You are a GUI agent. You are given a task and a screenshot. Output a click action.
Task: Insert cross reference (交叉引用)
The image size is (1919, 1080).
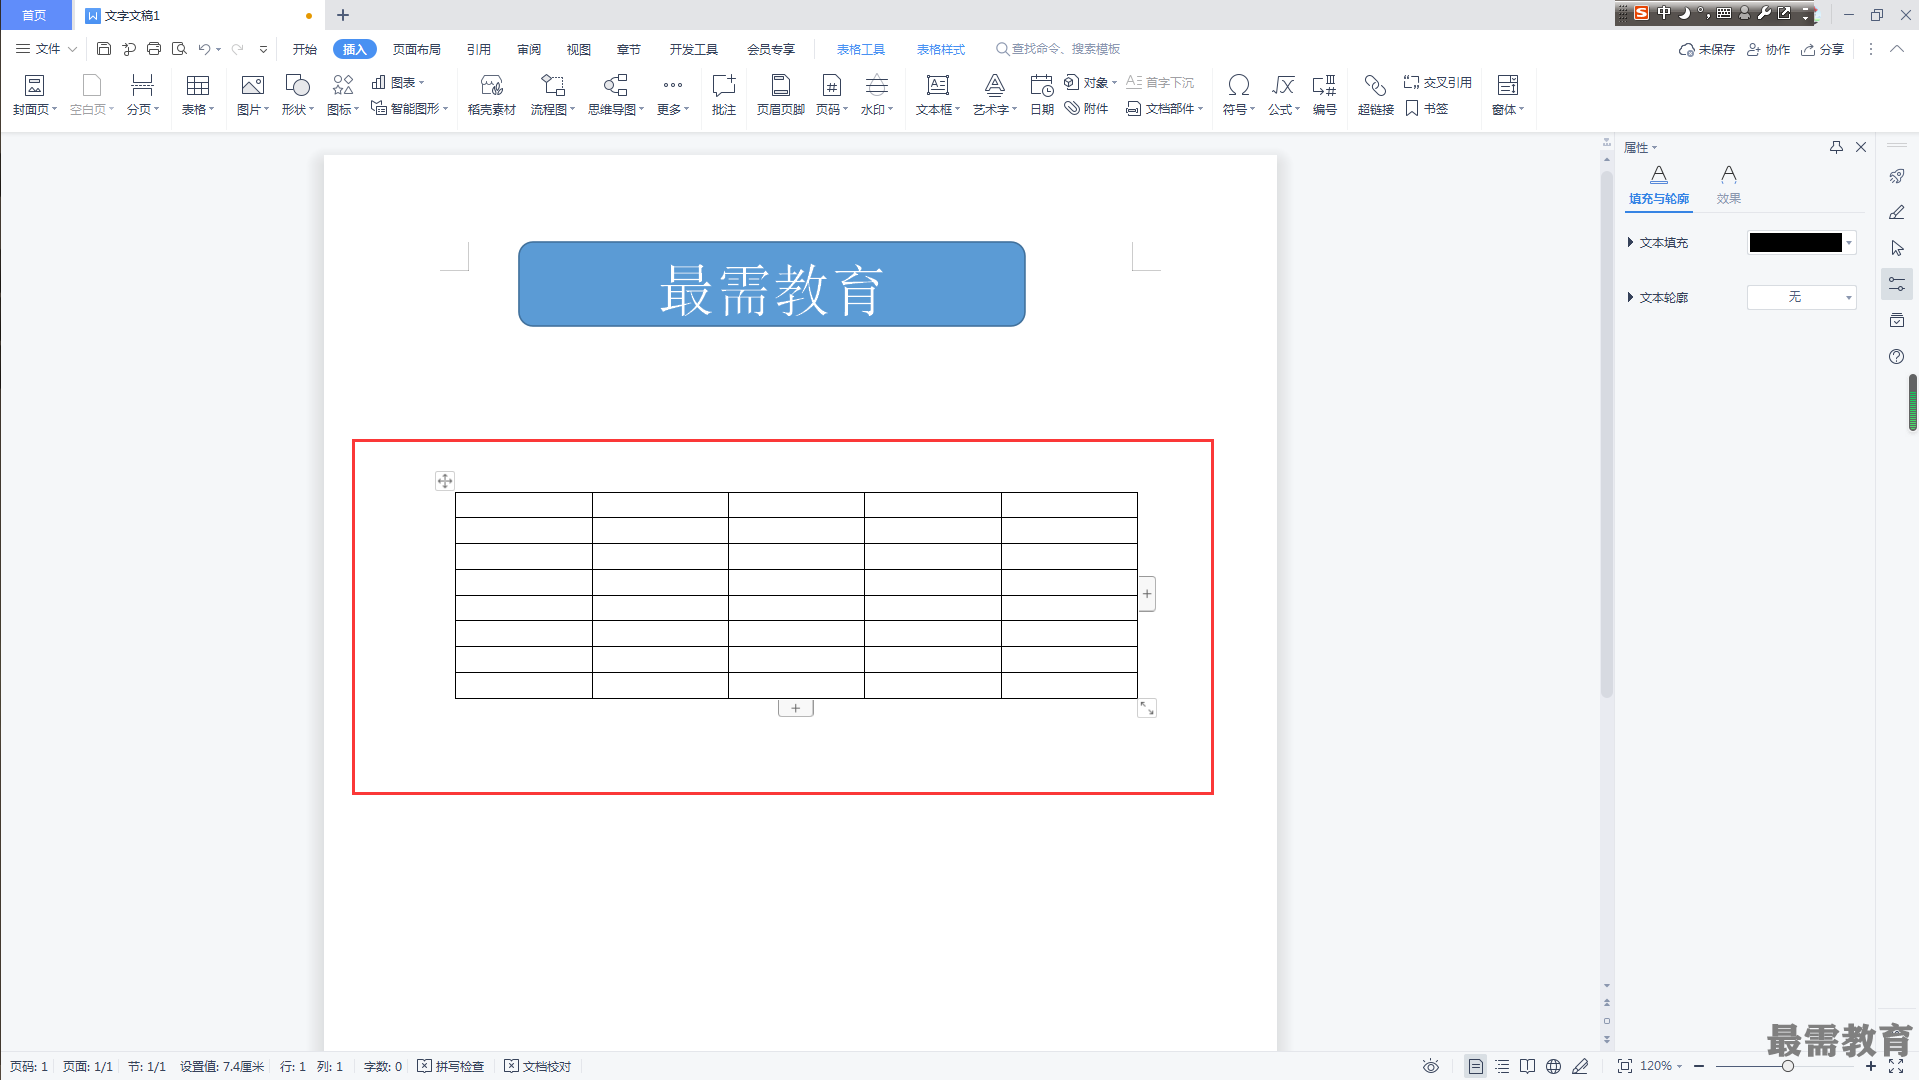(1438, 82)
